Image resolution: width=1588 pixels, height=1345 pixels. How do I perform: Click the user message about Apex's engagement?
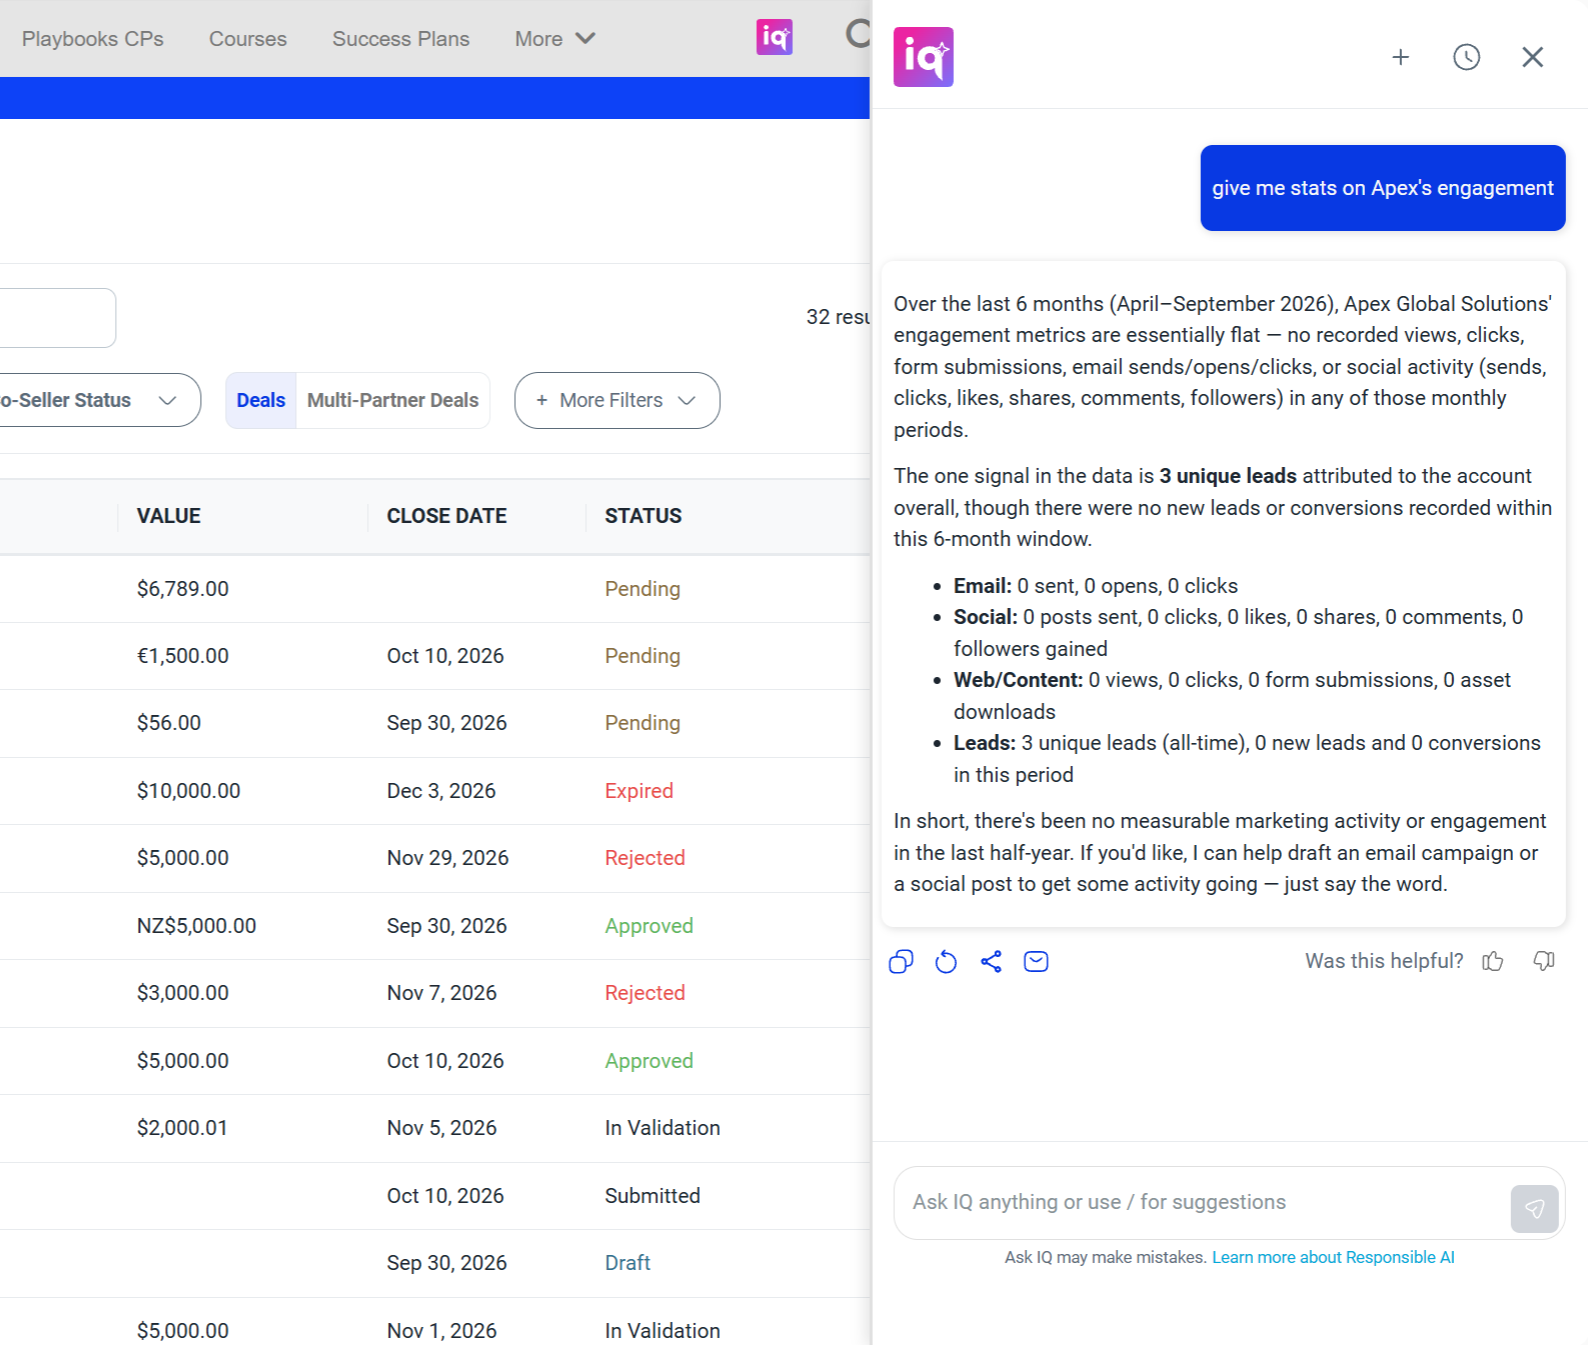coord(1383,188)
